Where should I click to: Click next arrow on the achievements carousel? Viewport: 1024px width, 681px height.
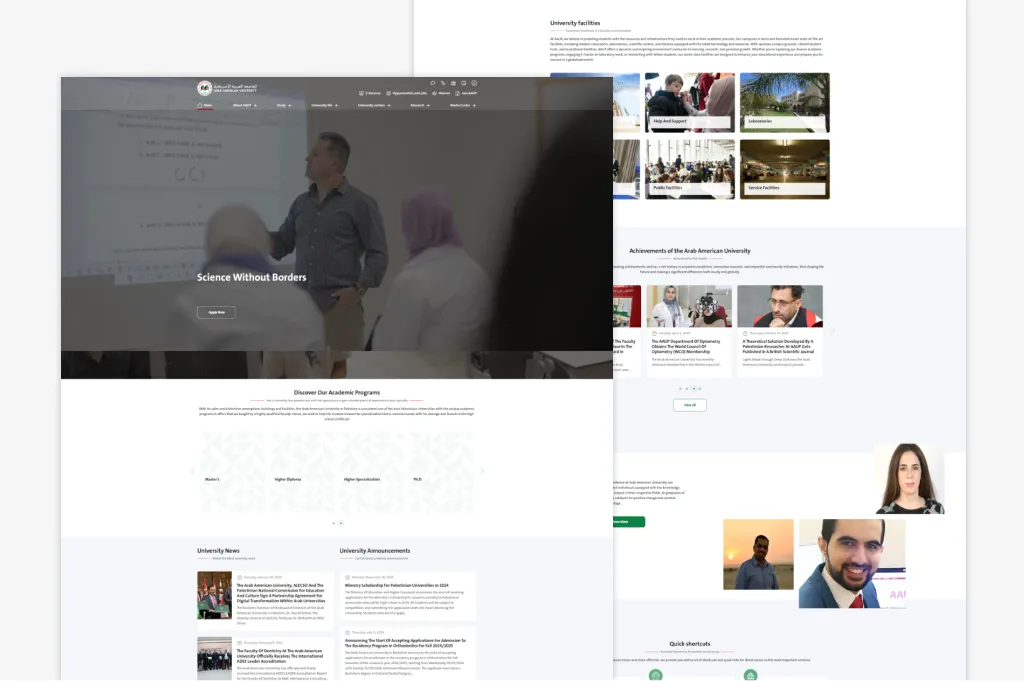pos(832,331)
